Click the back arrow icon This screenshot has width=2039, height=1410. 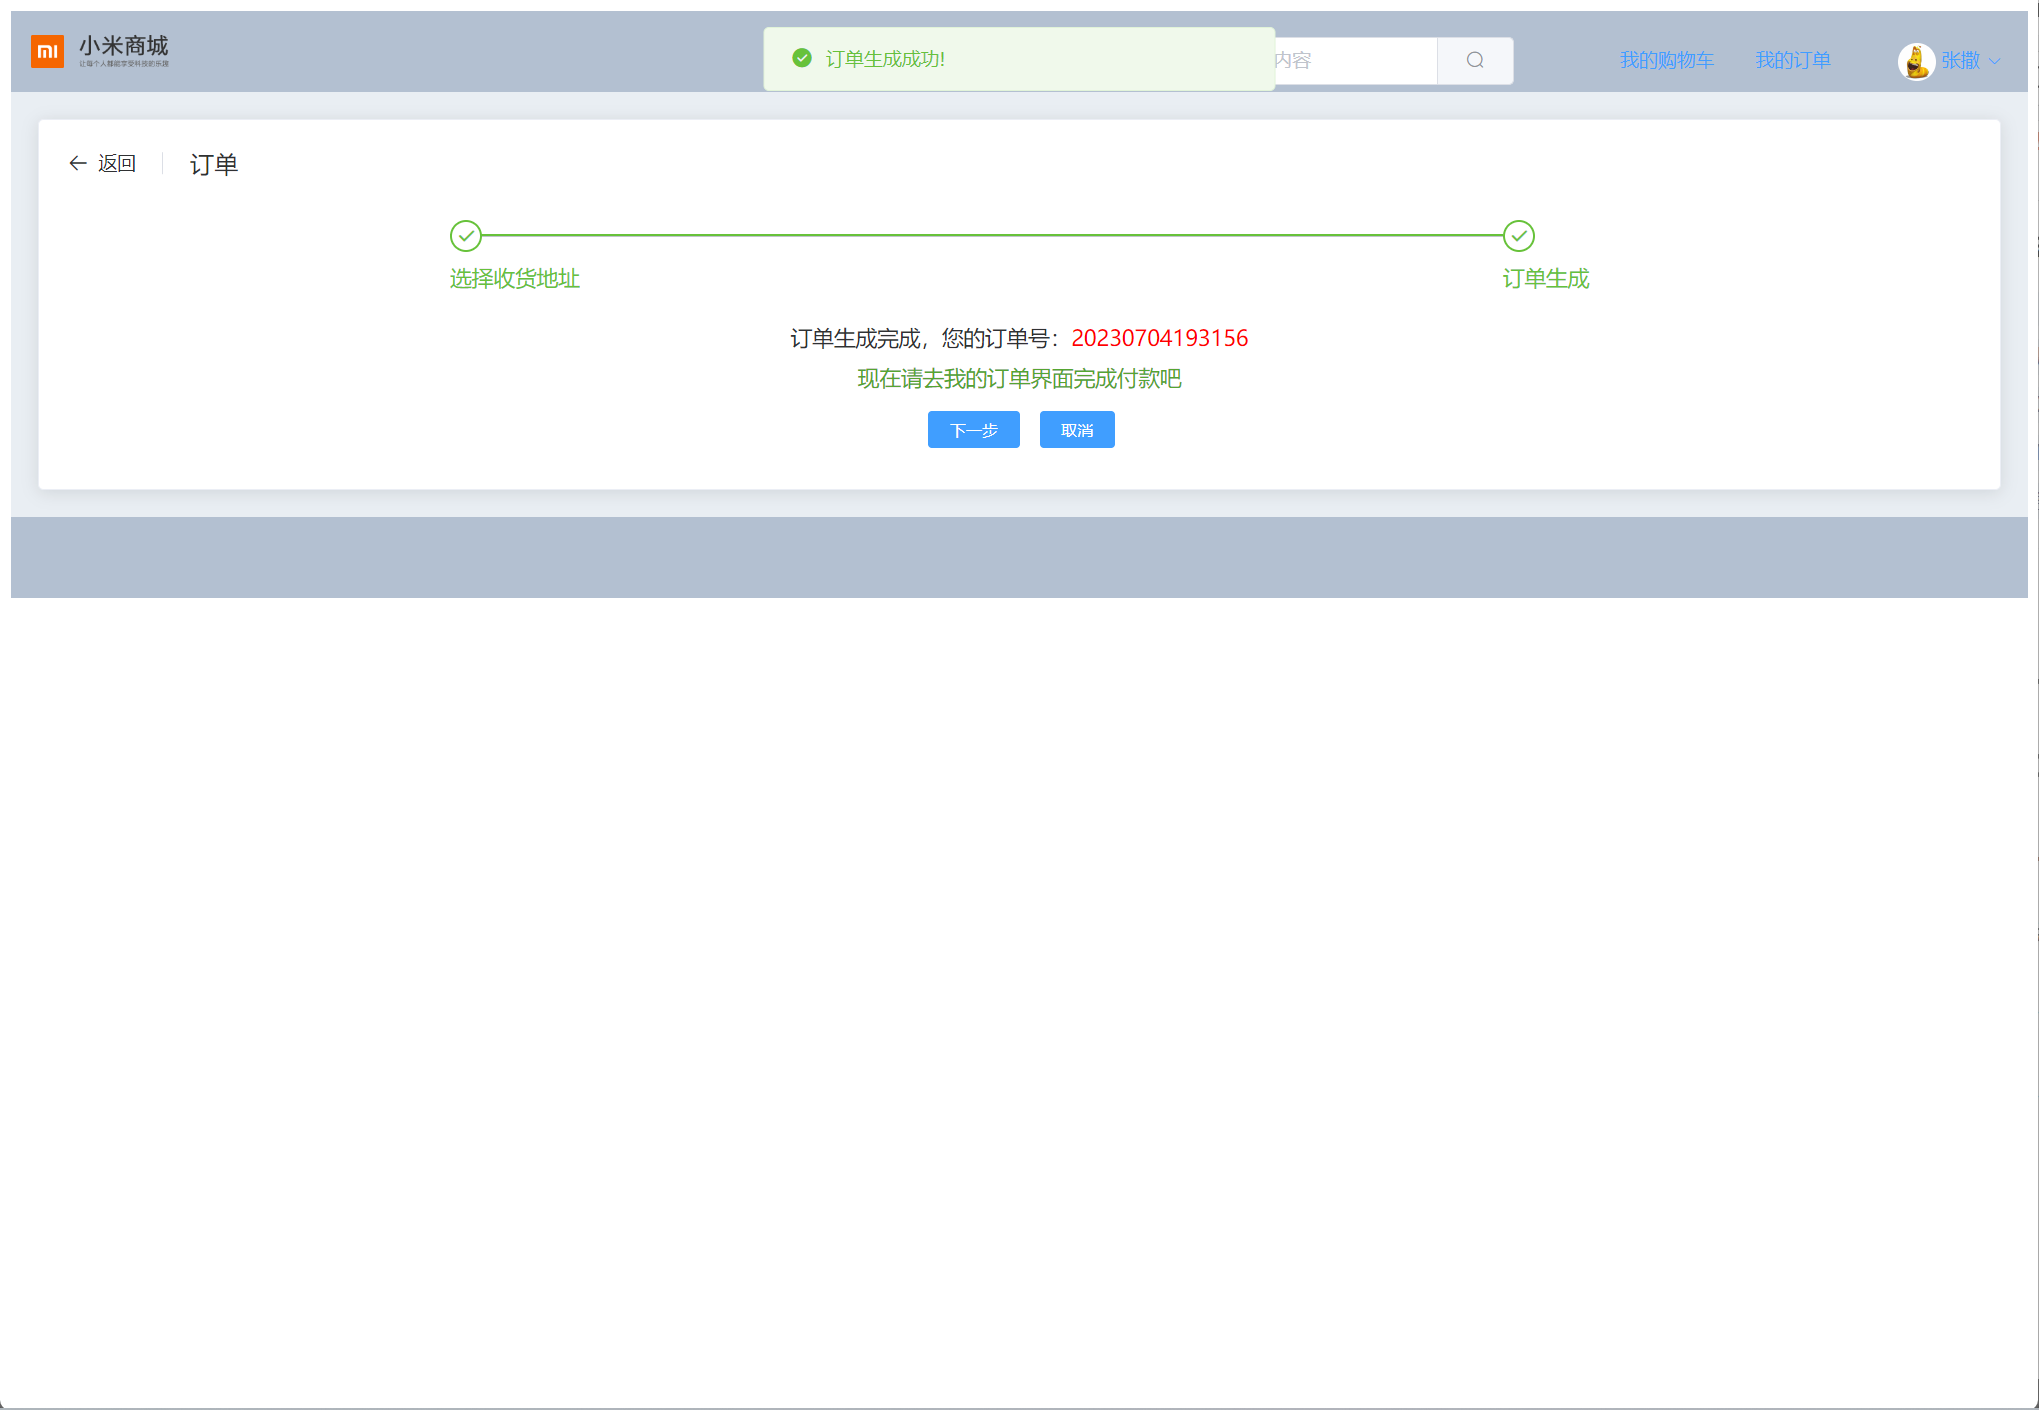(x=77, y=163)
